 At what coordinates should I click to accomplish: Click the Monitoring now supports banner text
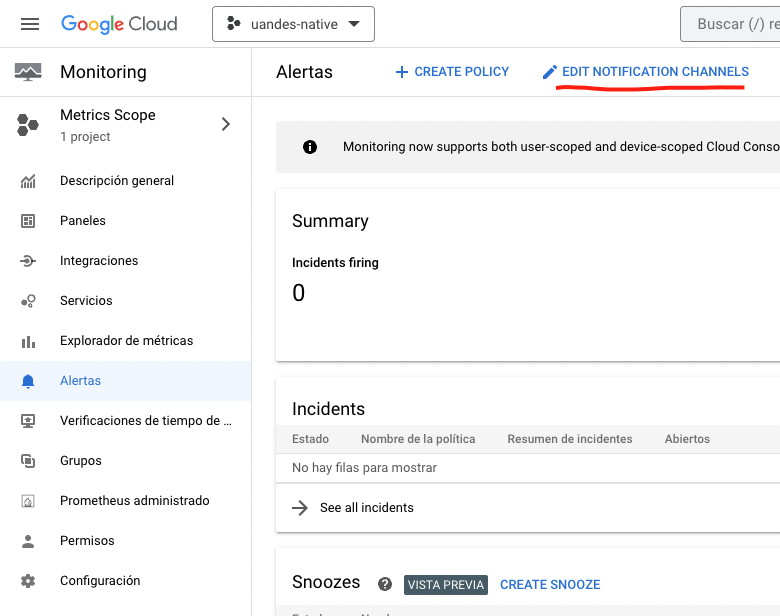pos(561,147)
